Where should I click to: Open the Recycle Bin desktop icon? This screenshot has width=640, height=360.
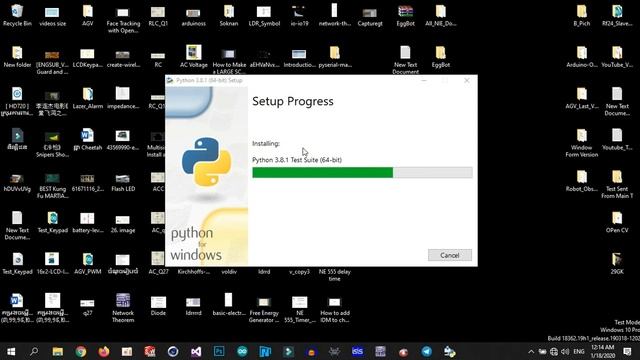click(x=17, y=16)
